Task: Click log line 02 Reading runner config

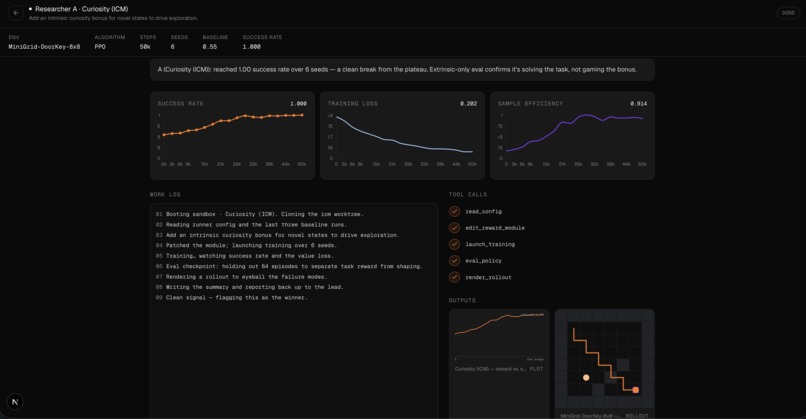Action: tap(251, 225)
